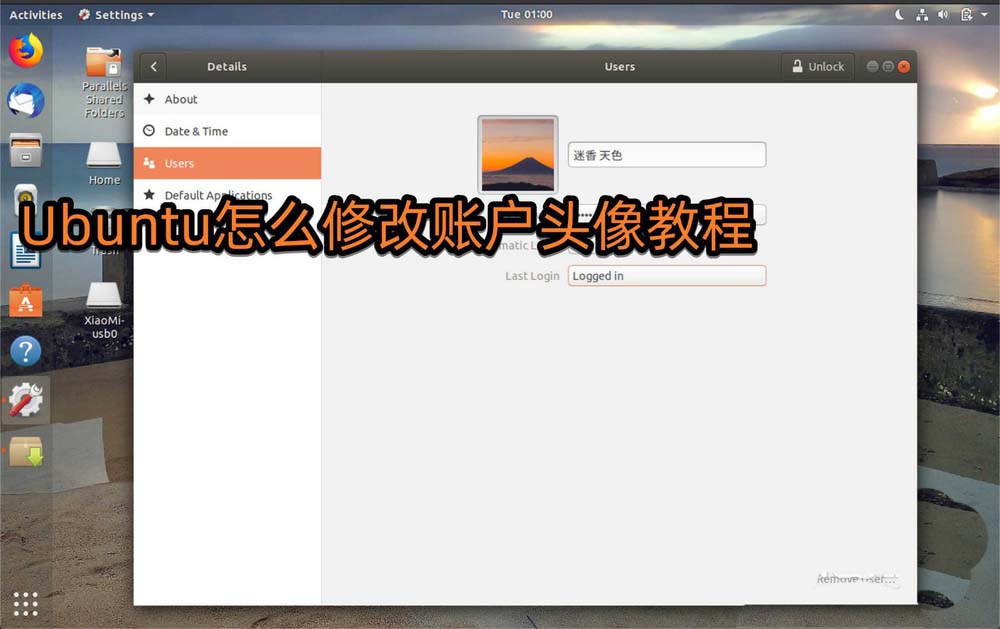Close the Settings window
Screen dimensions: 1000x629
pos(904,66)
